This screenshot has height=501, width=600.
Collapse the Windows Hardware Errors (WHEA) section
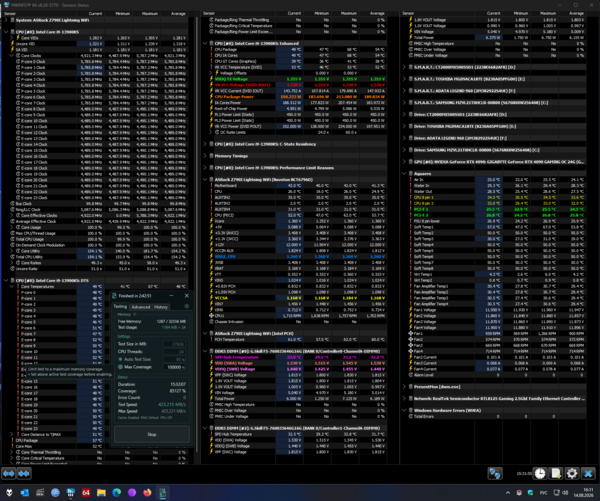(x=404, y=410)
